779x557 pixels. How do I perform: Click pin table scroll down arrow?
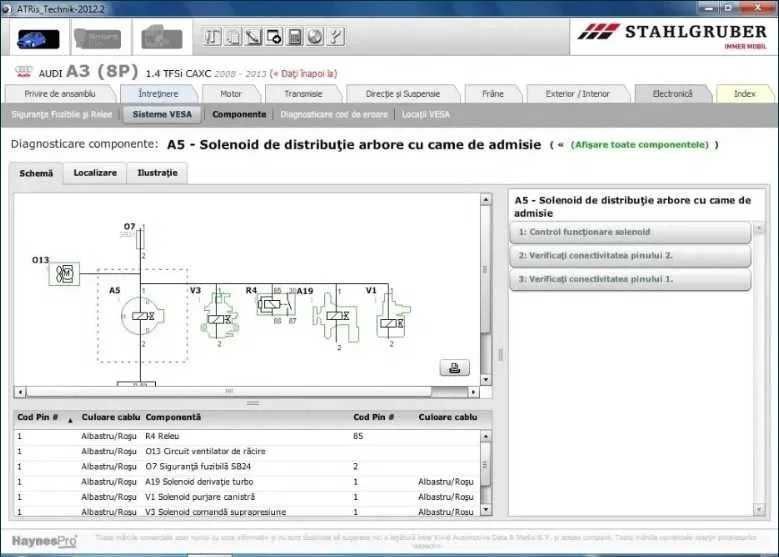[x=486, y=510]
